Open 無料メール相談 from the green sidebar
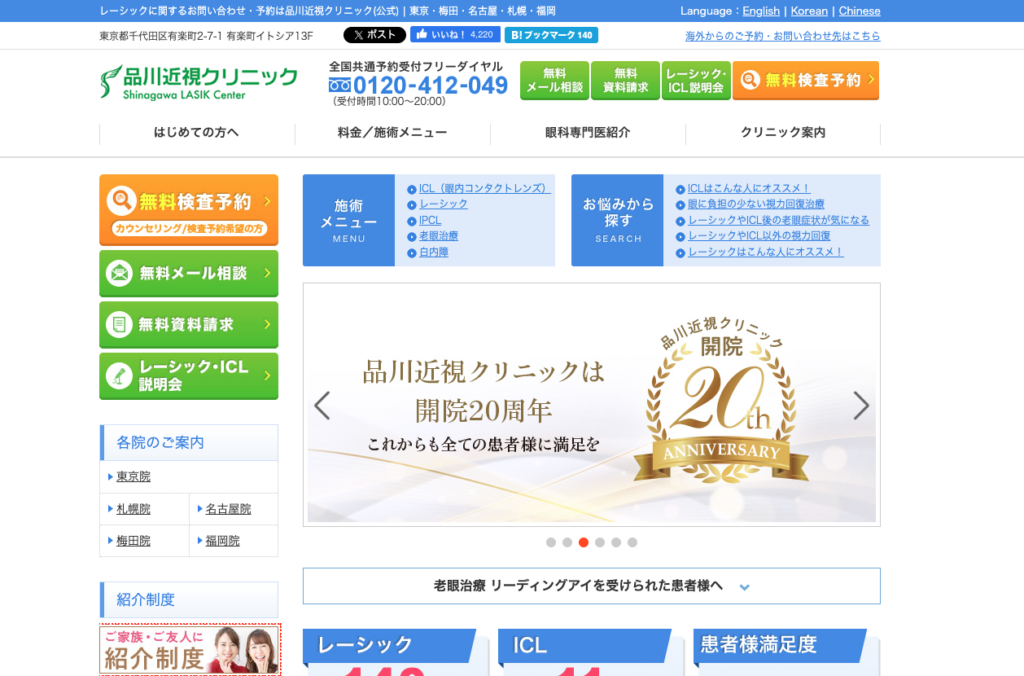 pos(189,273)
